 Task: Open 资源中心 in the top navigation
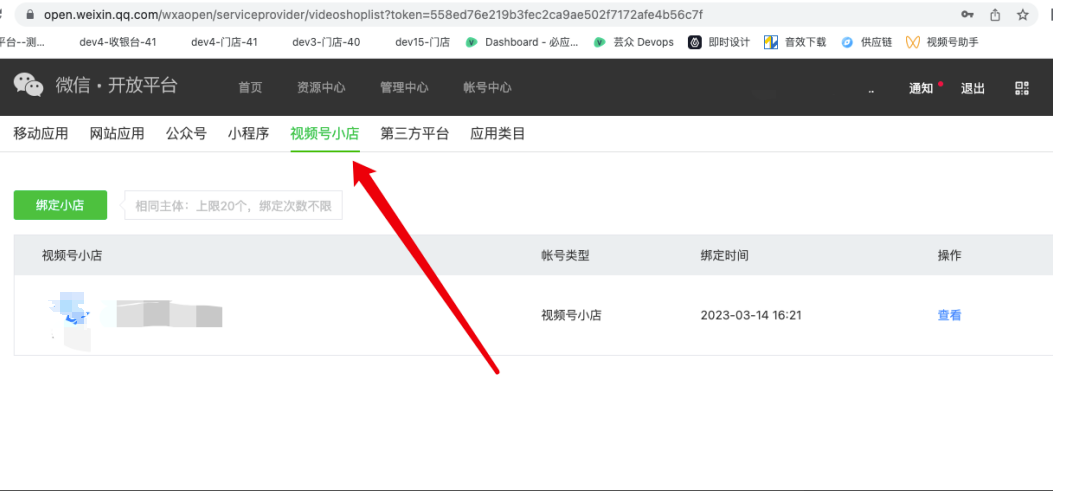[321, 88]
